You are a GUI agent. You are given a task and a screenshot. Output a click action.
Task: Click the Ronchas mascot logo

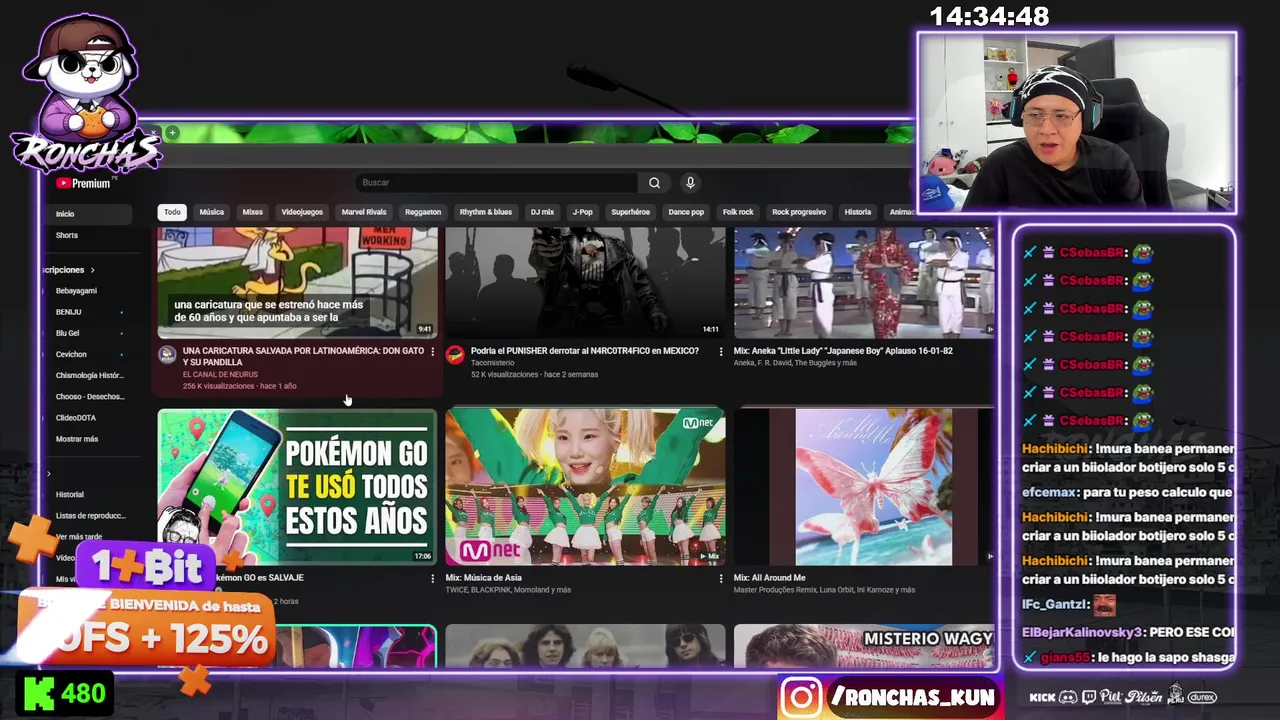pyautogui.click(x=84, y=94)
